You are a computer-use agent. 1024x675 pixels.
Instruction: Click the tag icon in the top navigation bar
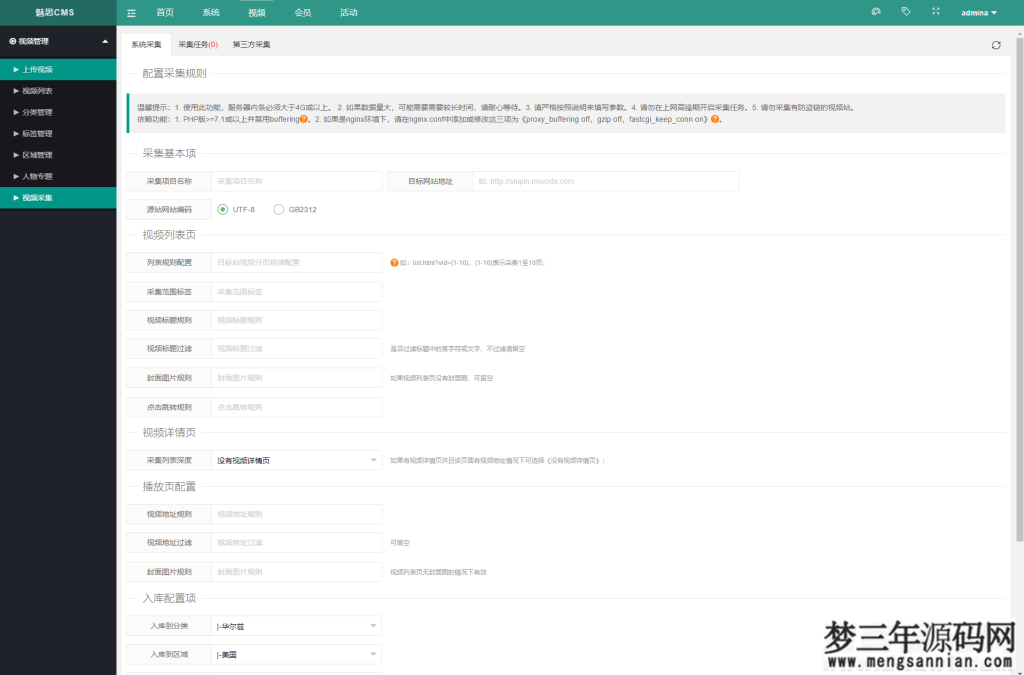906,11
